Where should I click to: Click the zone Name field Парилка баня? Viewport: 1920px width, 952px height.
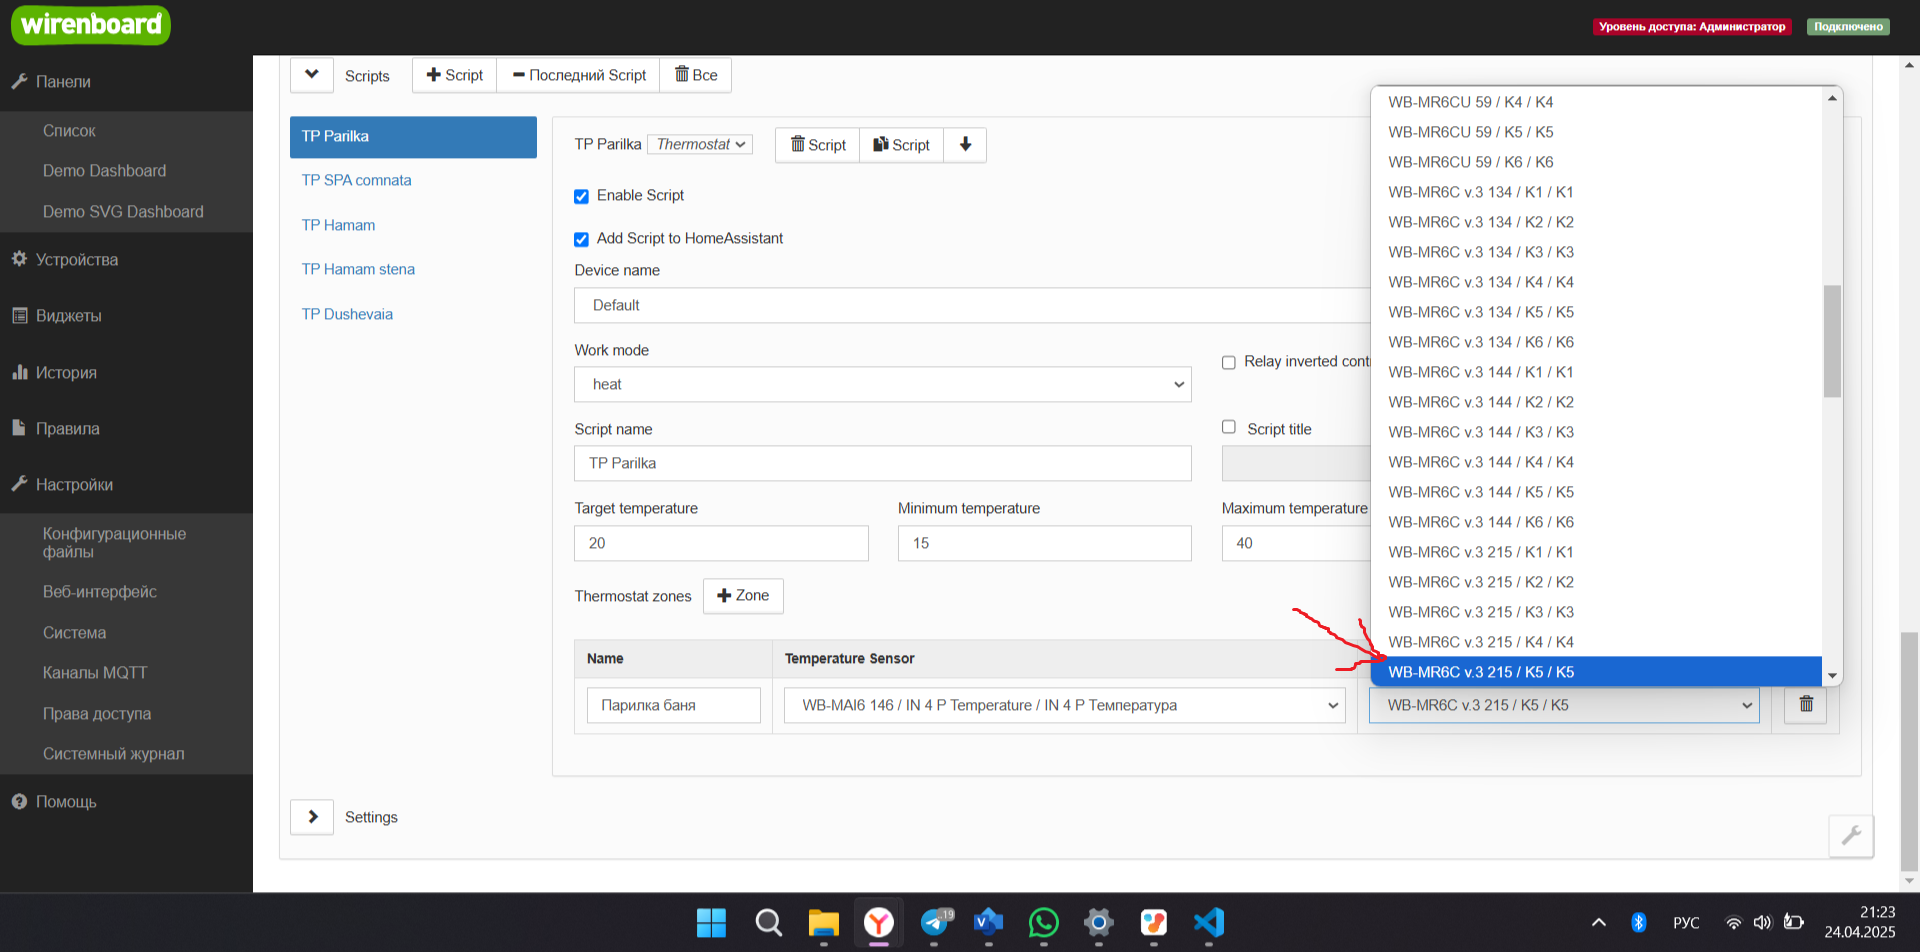point(673,705)
